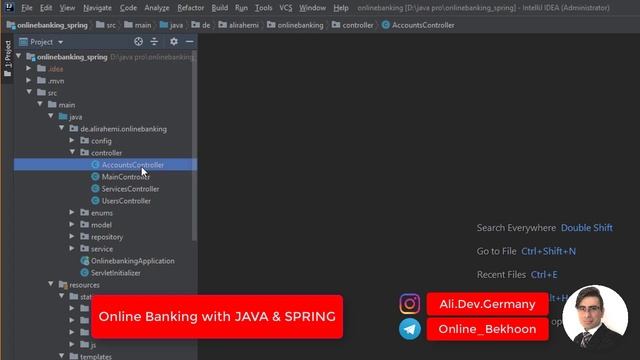This screenshot has width=640, height=360.
Task: Click the UsersController class icon
Action: pos(95,201)
